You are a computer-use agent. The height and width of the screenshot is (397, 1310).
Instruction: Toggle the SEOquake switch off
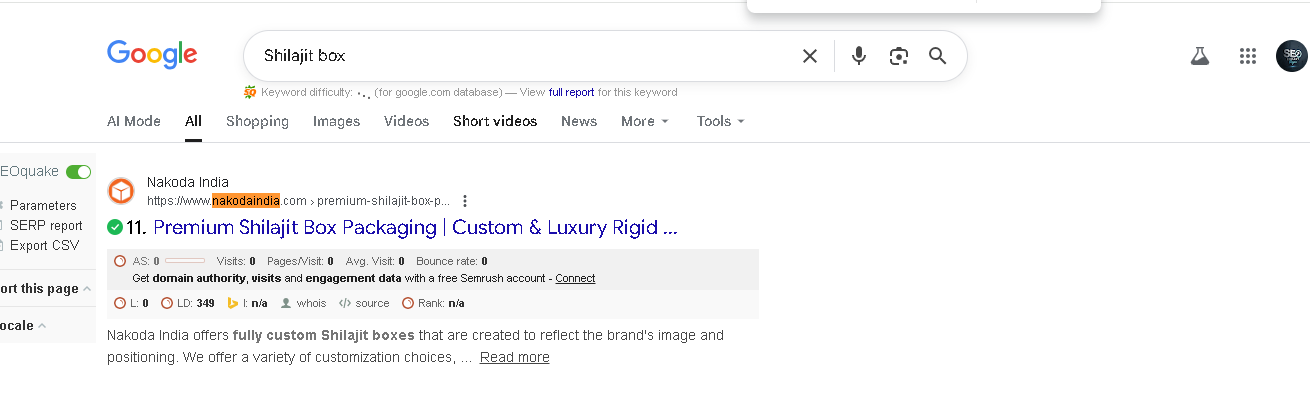pyautogui.click(x=78, y=172)
